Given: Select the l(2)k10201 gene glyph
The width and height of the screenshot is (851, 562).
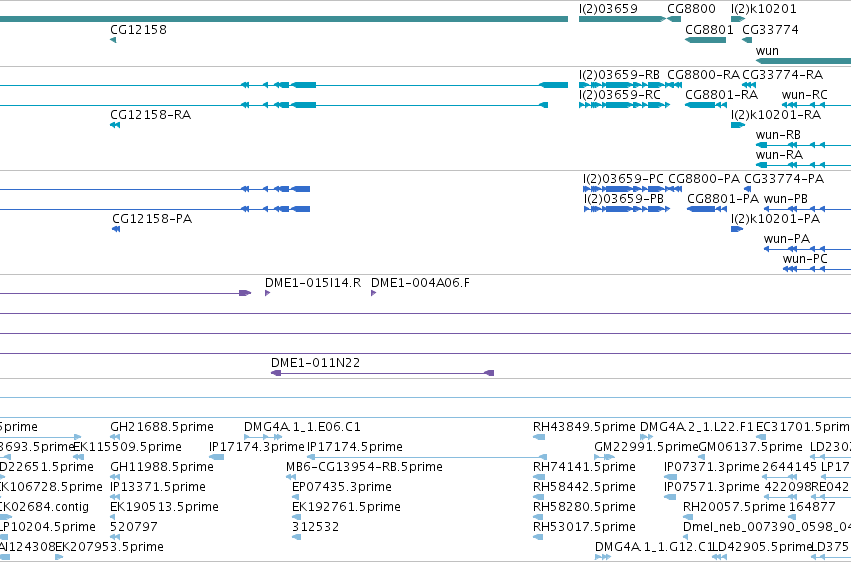Looking at the screenshot, I should pos(738,19).
